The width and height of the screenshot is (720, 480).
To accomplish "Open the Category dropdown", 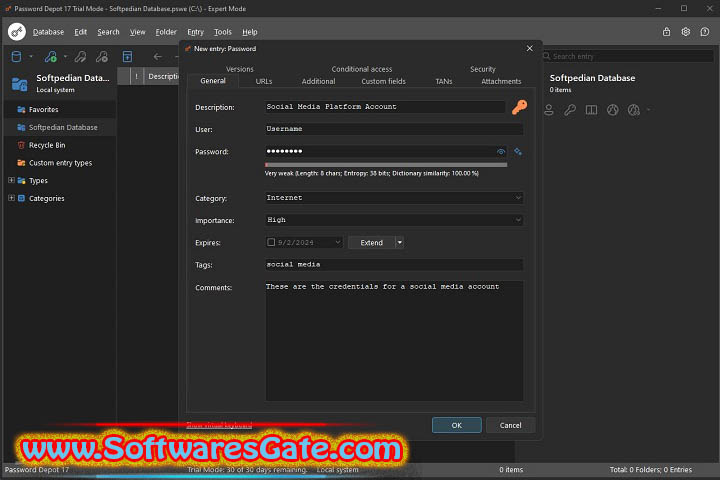I will [518, 198].
